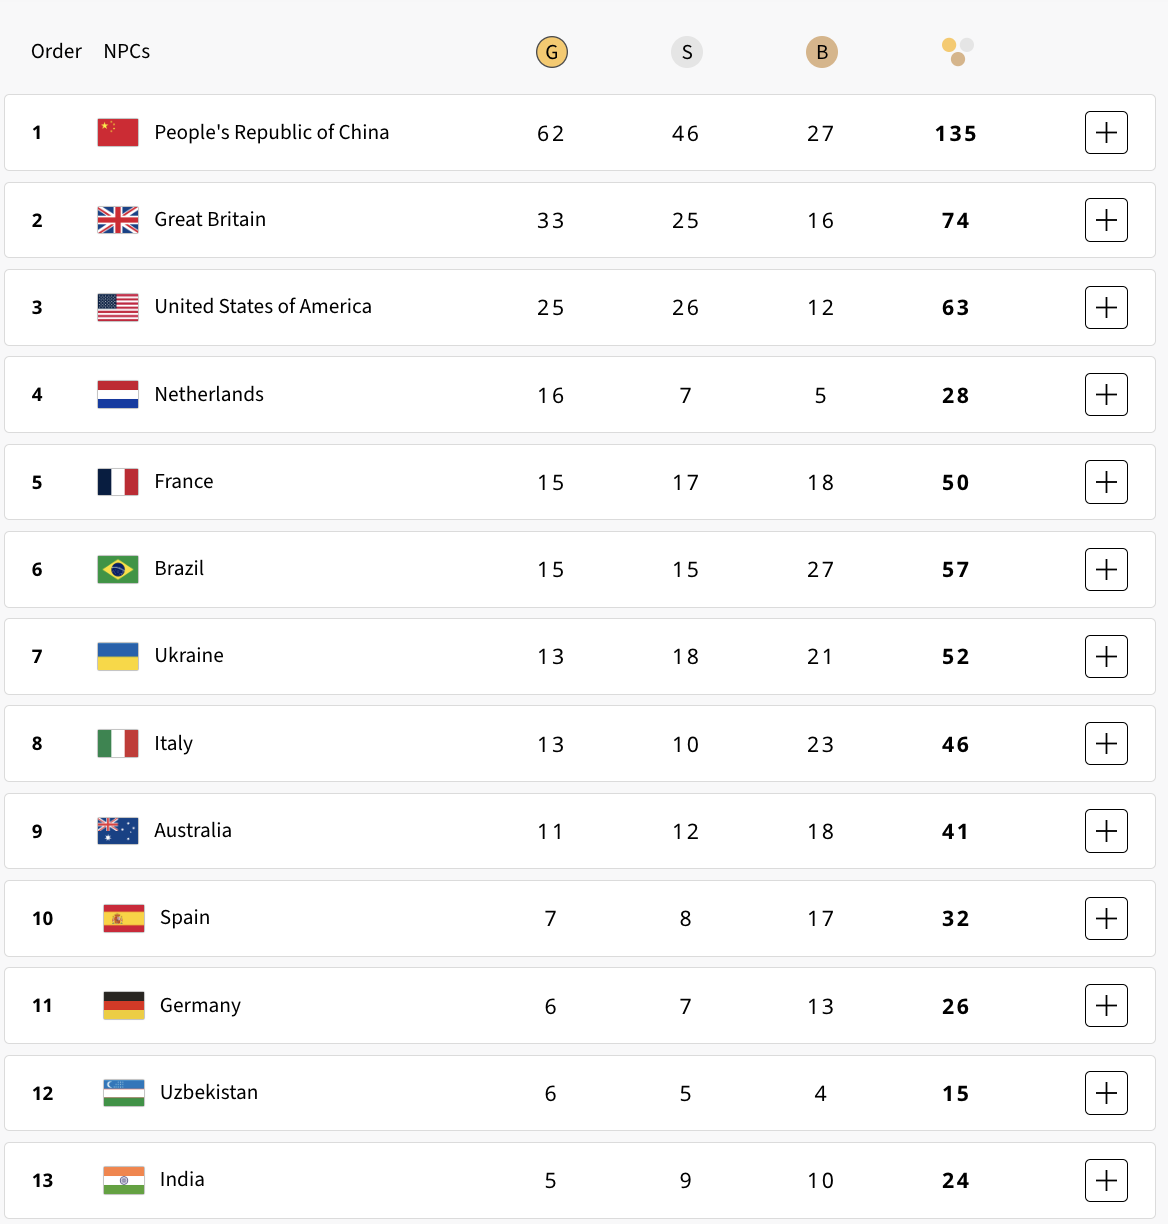
Task: Expand the Spain row with plus button
Action: [x=1106, y=918]
